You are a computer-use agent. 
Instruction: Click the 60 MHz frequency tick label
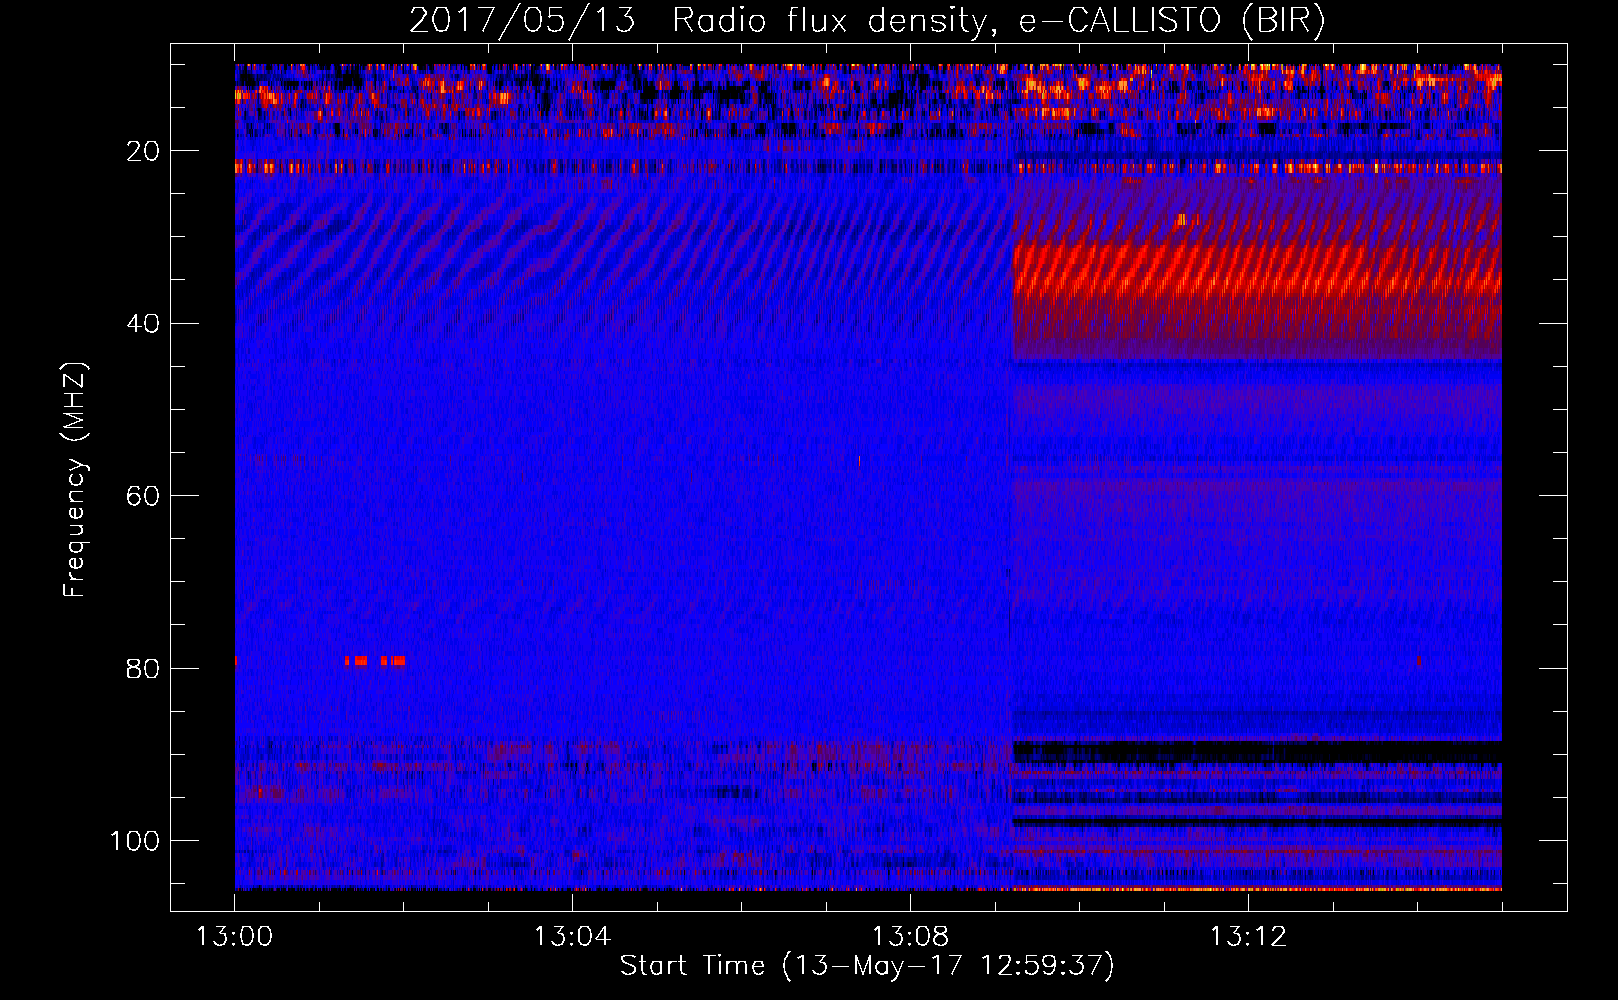[143, 496]
